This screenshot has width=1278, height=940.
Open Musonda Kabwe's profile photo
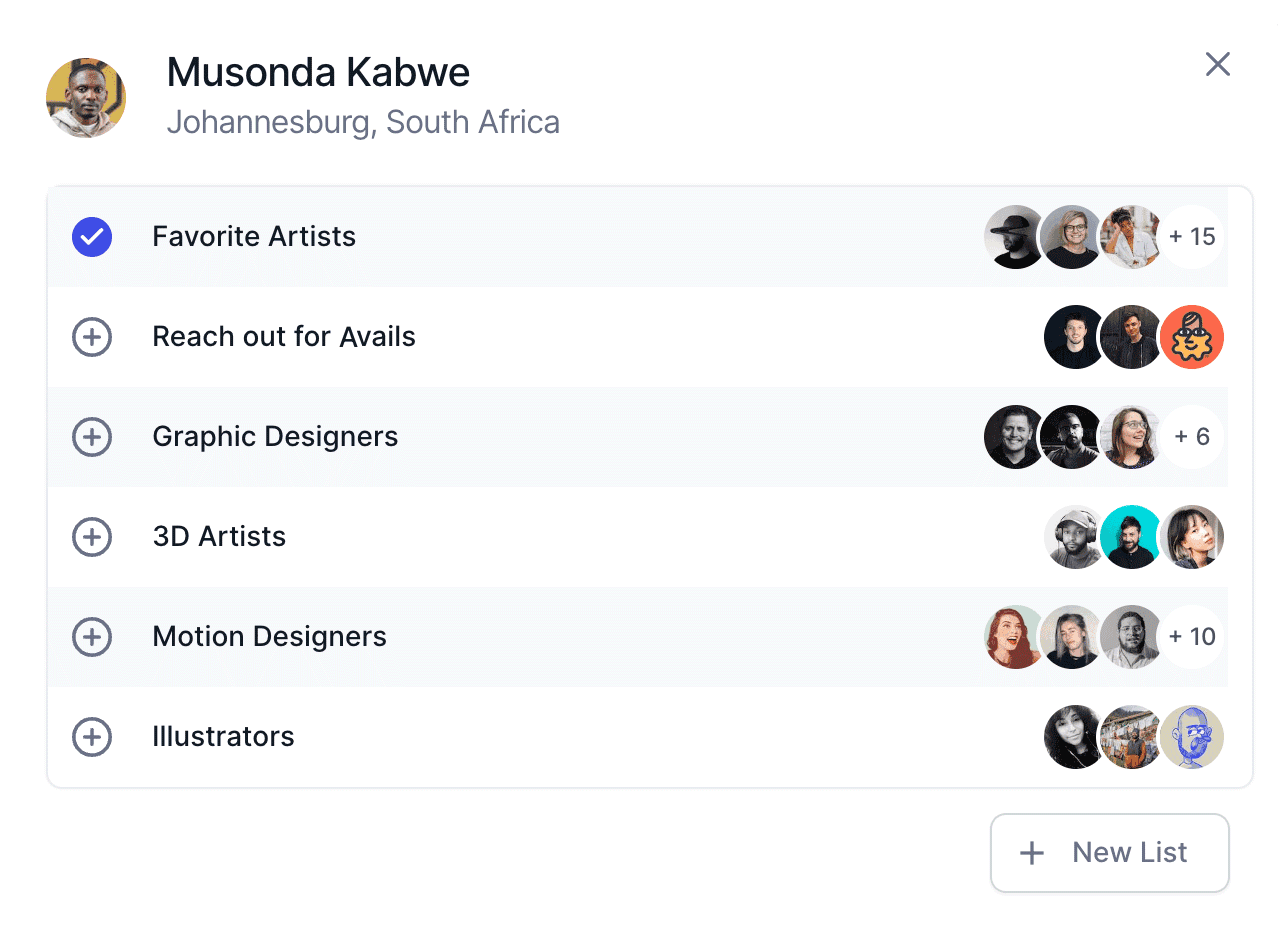coord(86,98)
